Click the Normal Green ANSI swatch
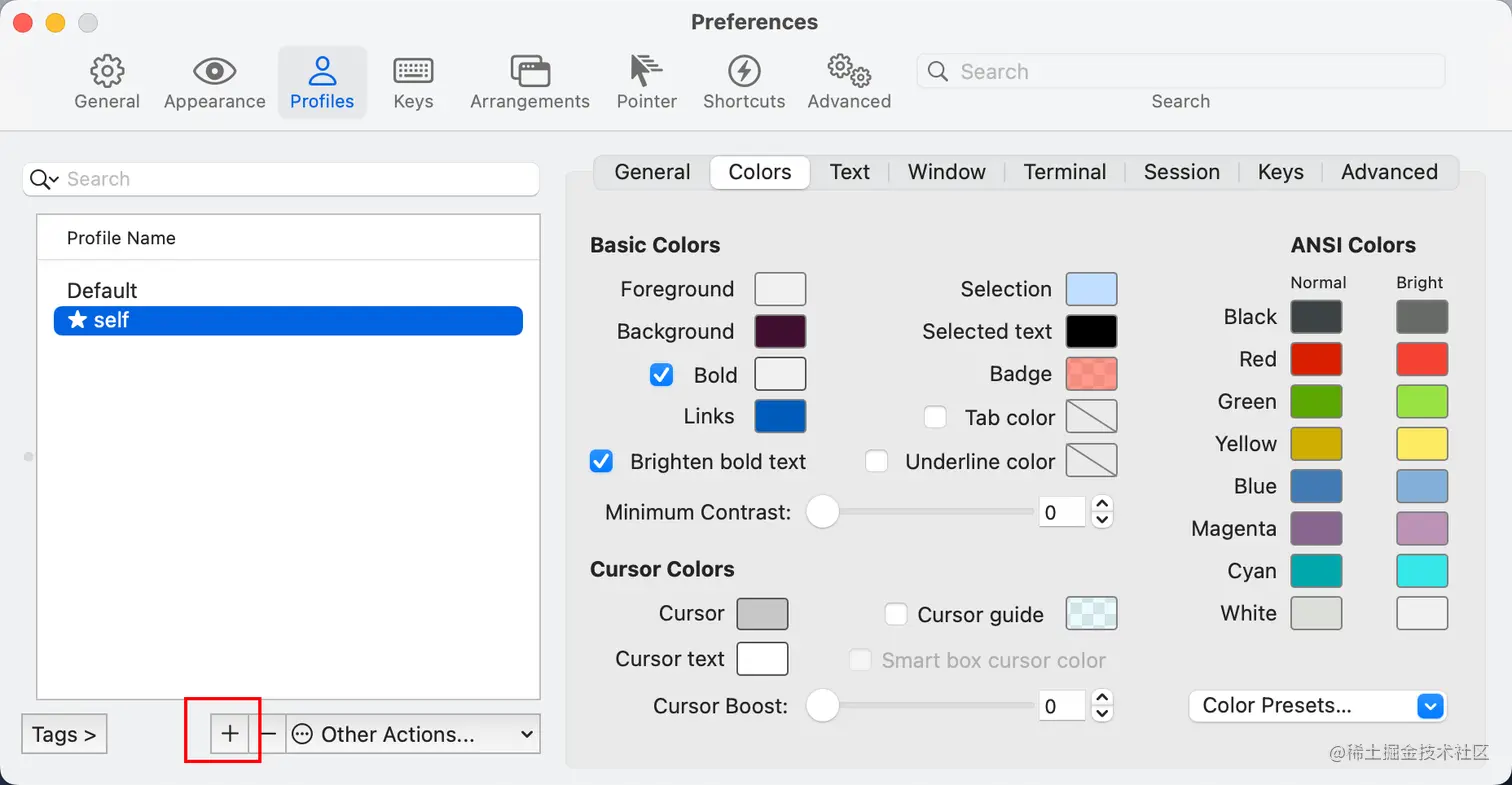Image resolution: width=1512 pixels, height=785 pixels. (1316, 401)
